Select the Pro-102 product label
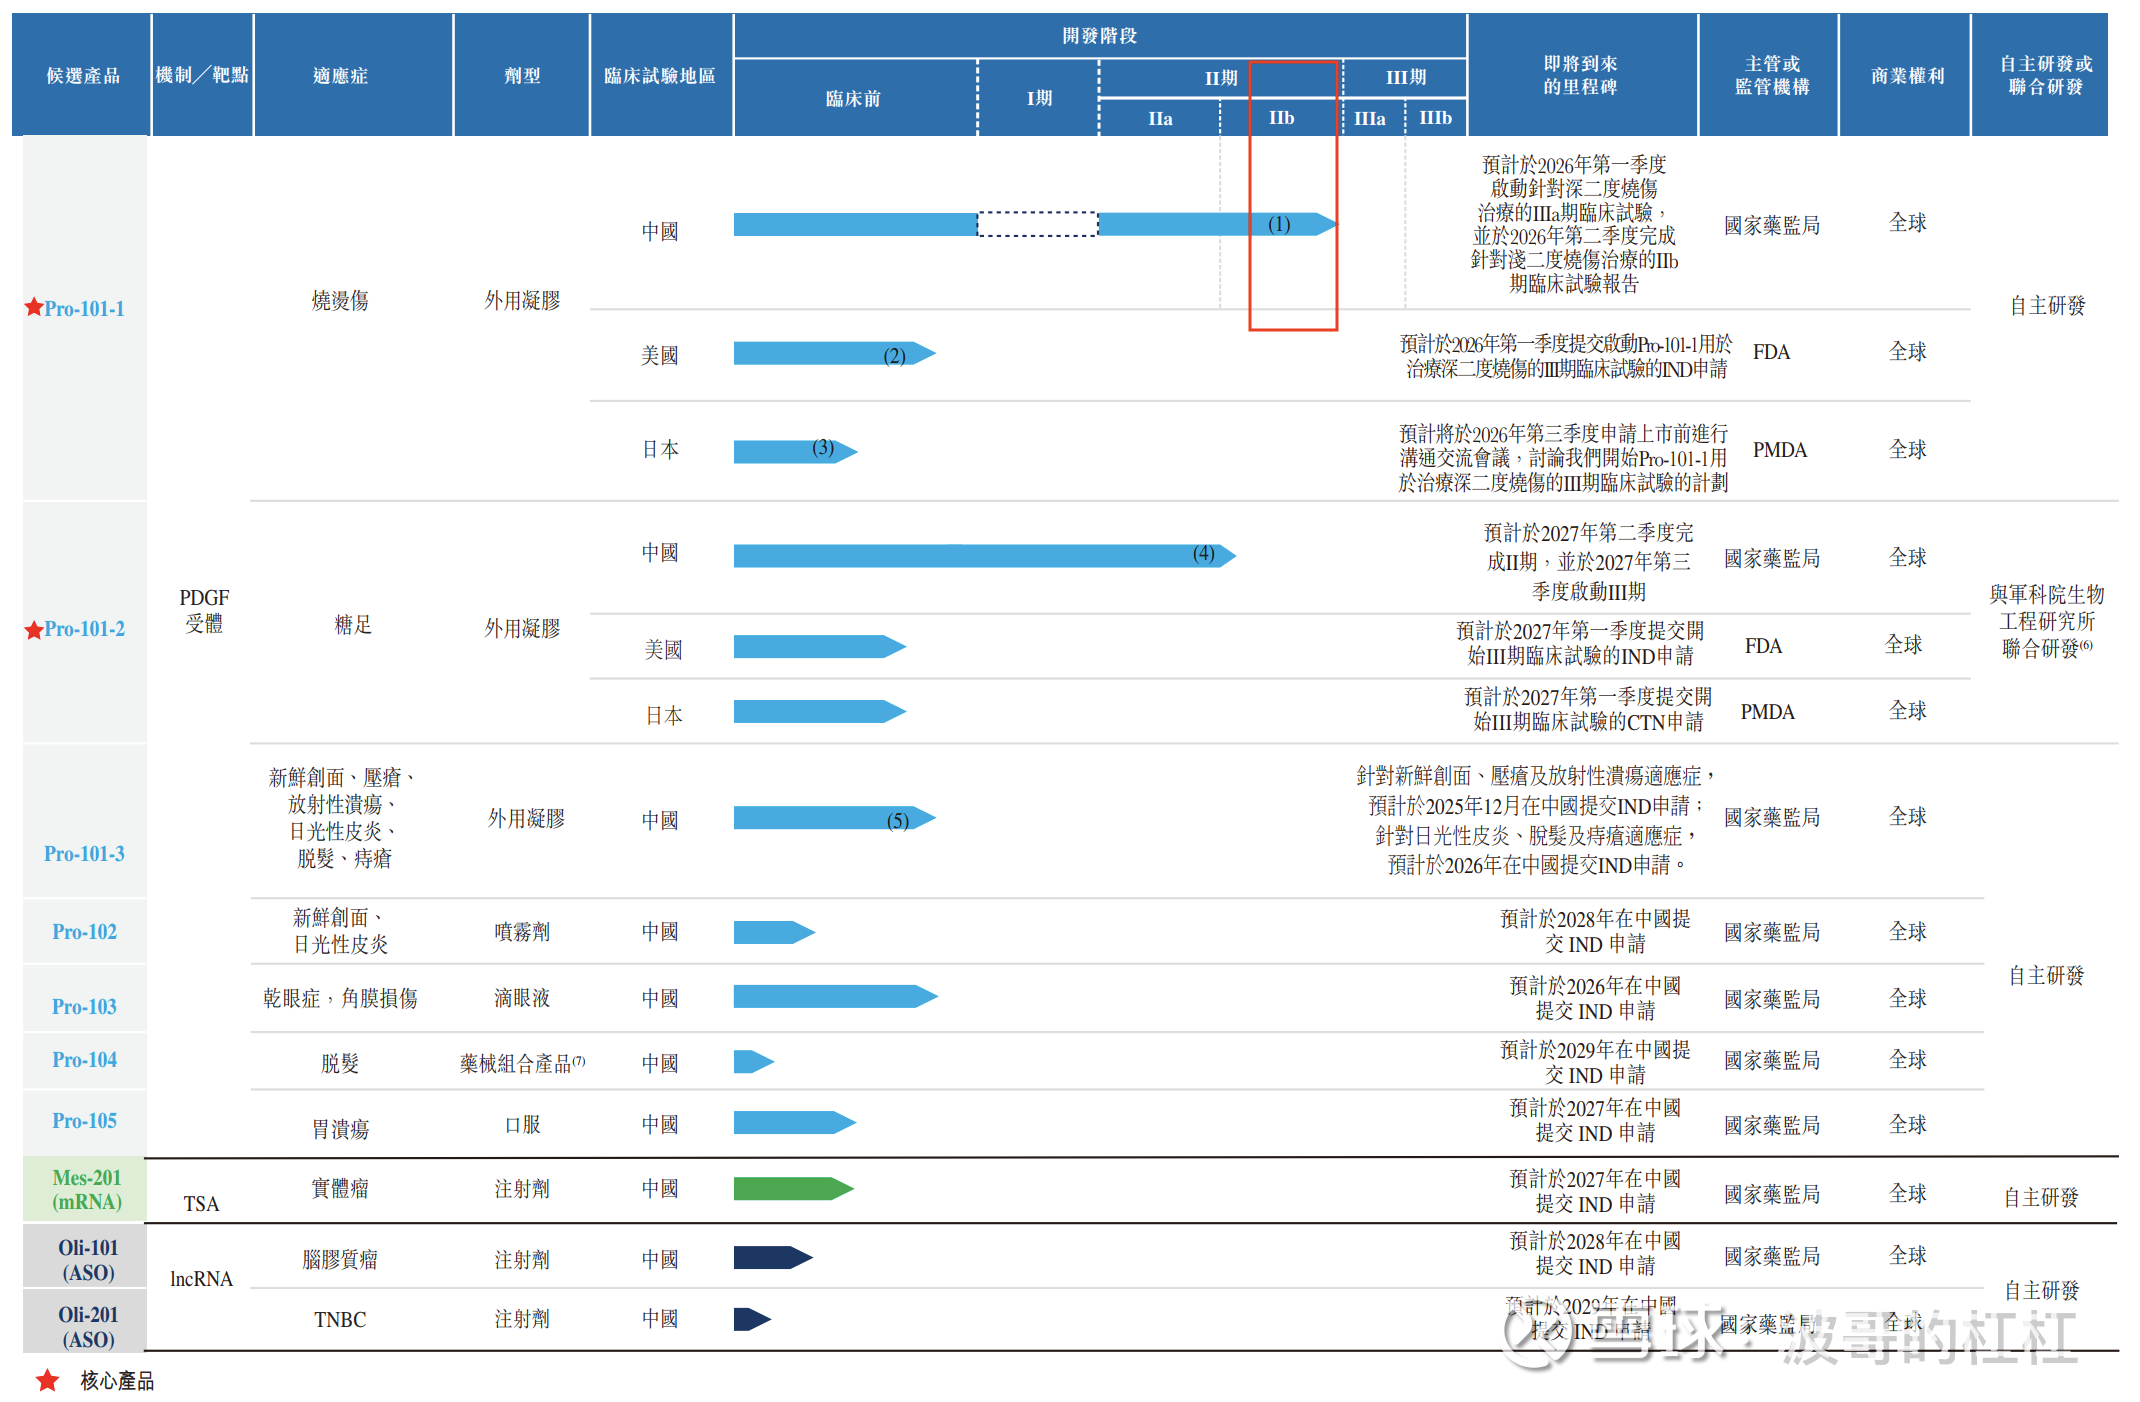This screenshot has width=2140, height=1402. 85,932
